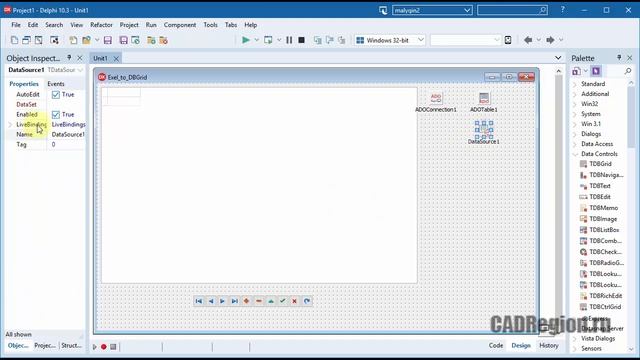Open the component selector dropdown for DataSource1

click(x=80, y=70)
